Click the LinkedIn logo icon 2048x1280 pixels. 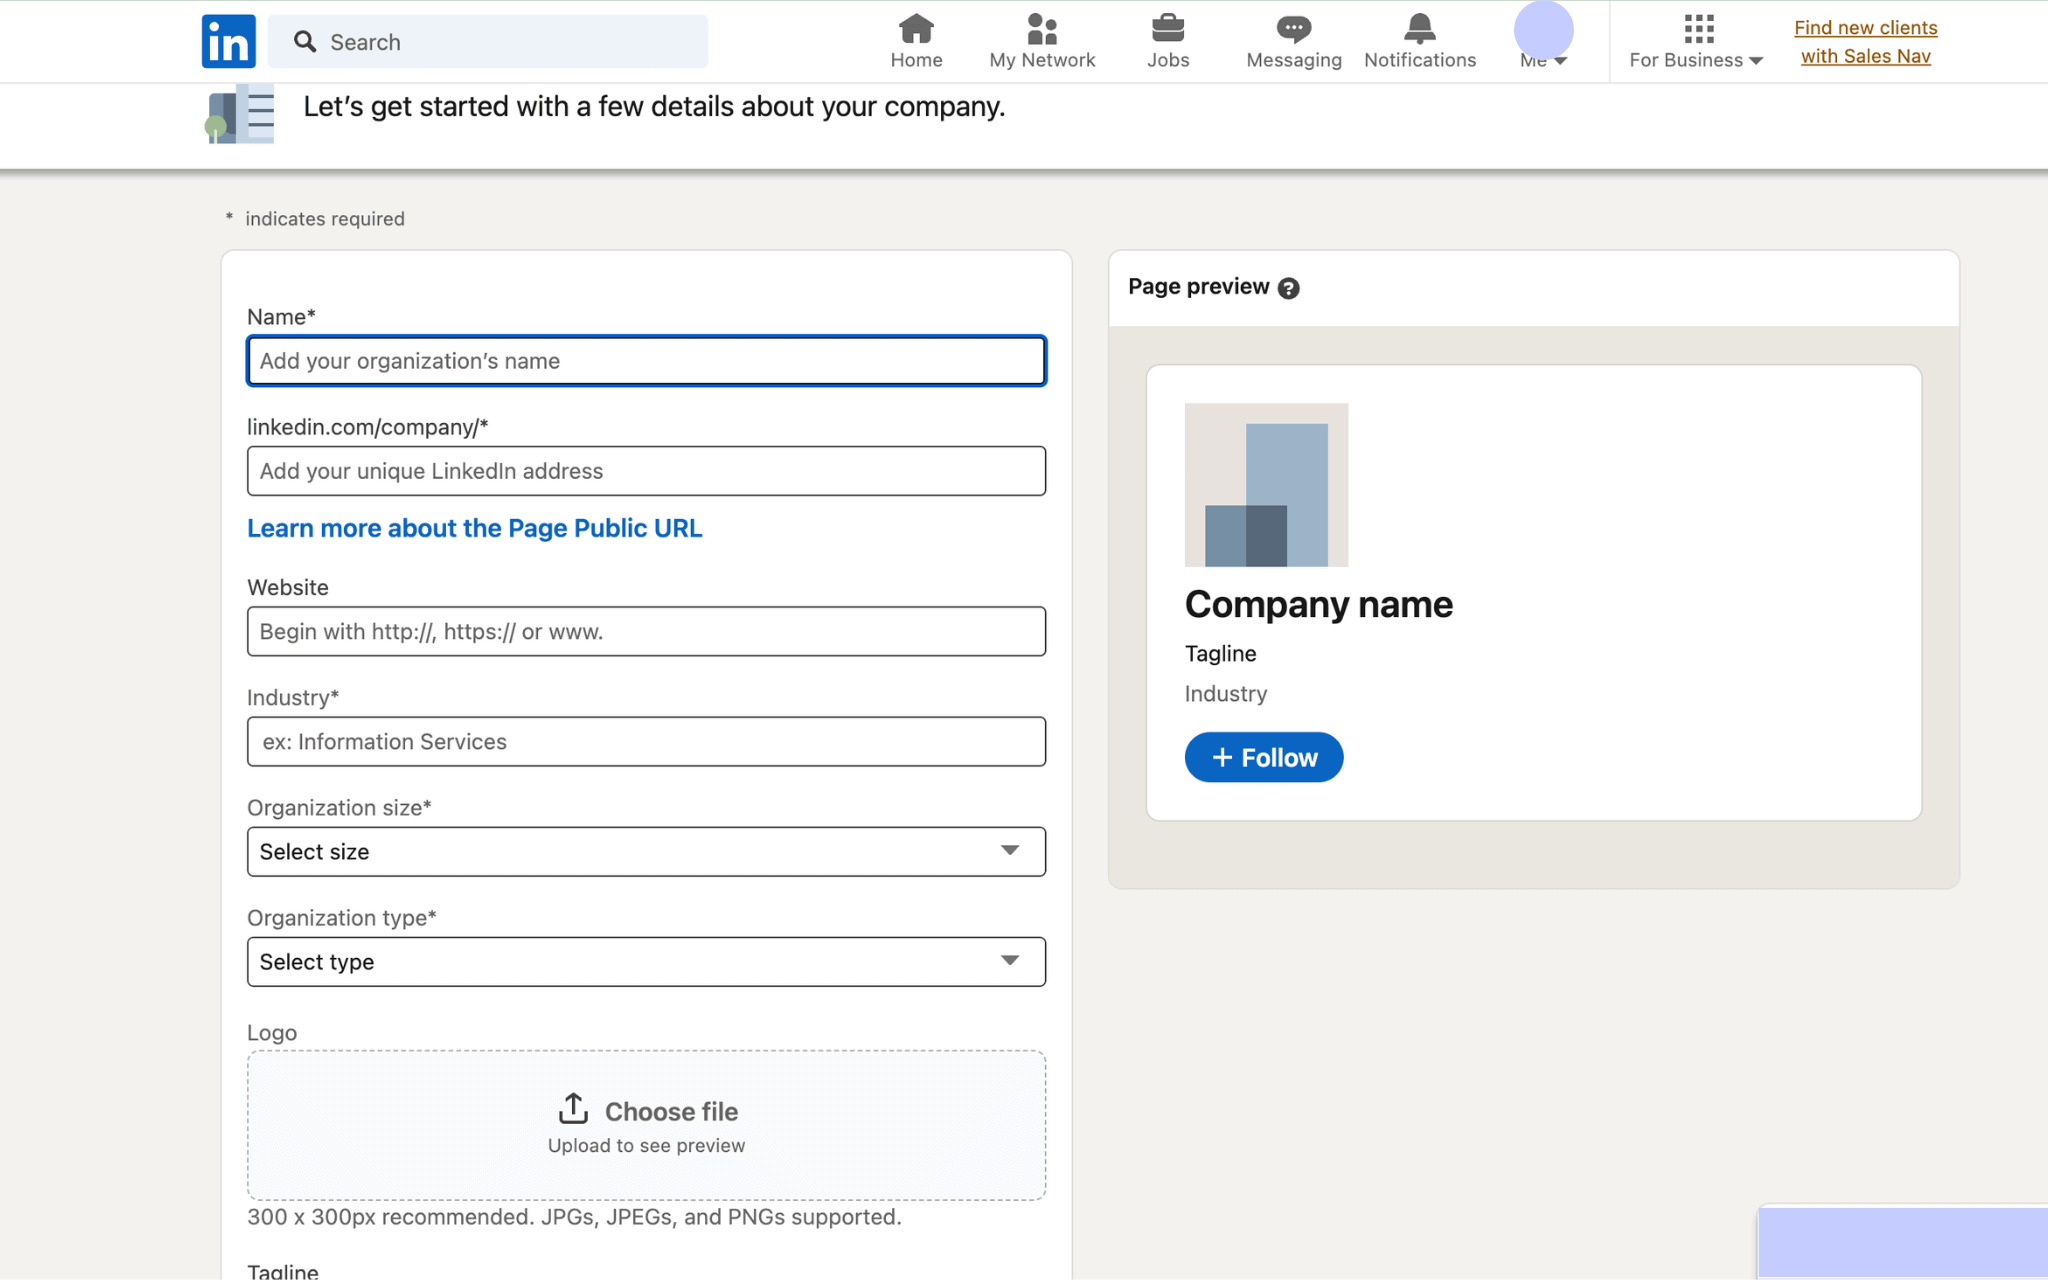[x=228, y=41]
